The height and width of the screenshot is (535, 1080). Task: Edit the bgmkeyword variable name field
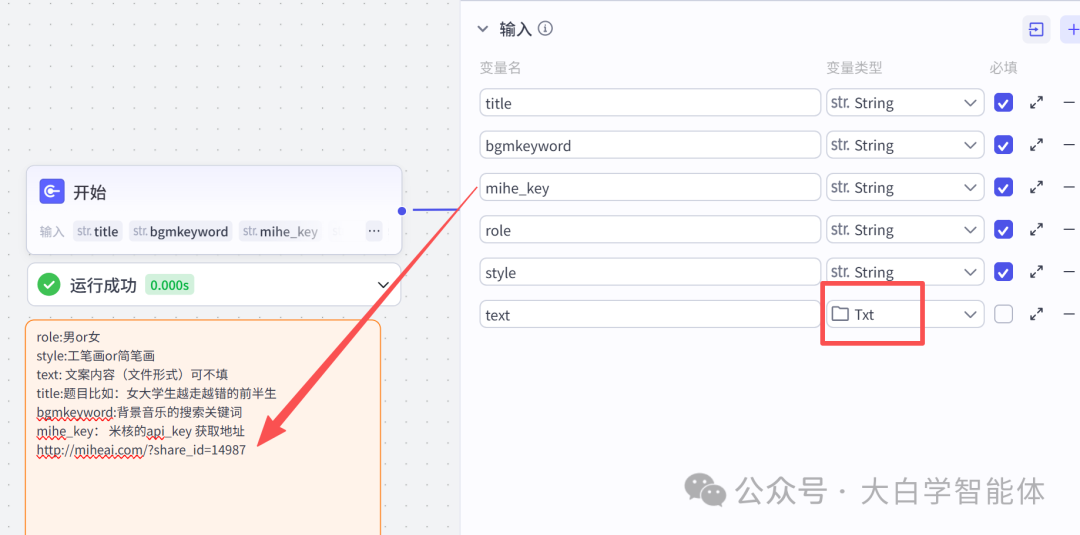pos(650,145)
